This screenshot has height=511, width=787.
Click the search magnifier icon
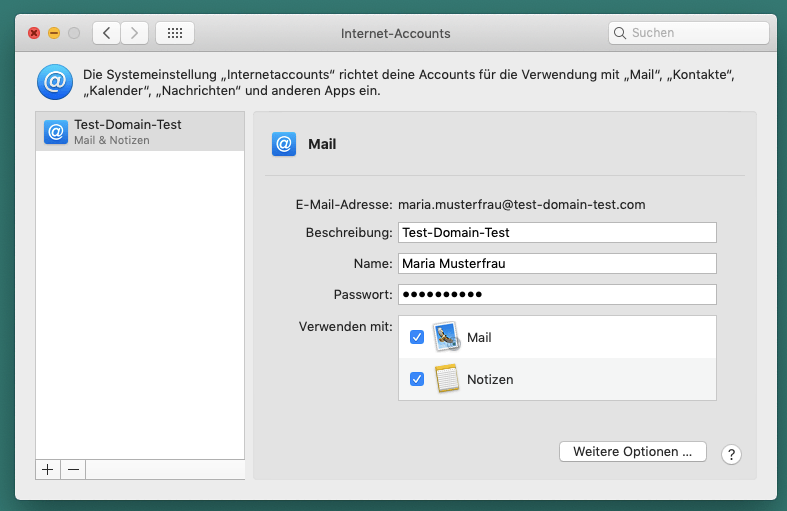[621, 33]
